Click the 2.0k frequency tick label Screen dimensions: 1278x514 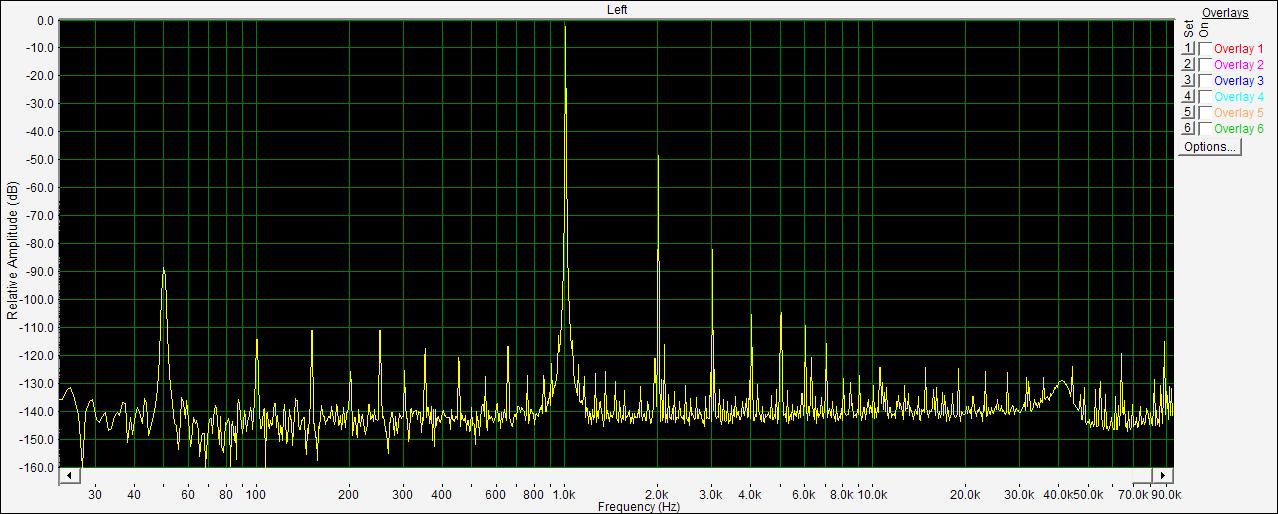coord(657,495)
